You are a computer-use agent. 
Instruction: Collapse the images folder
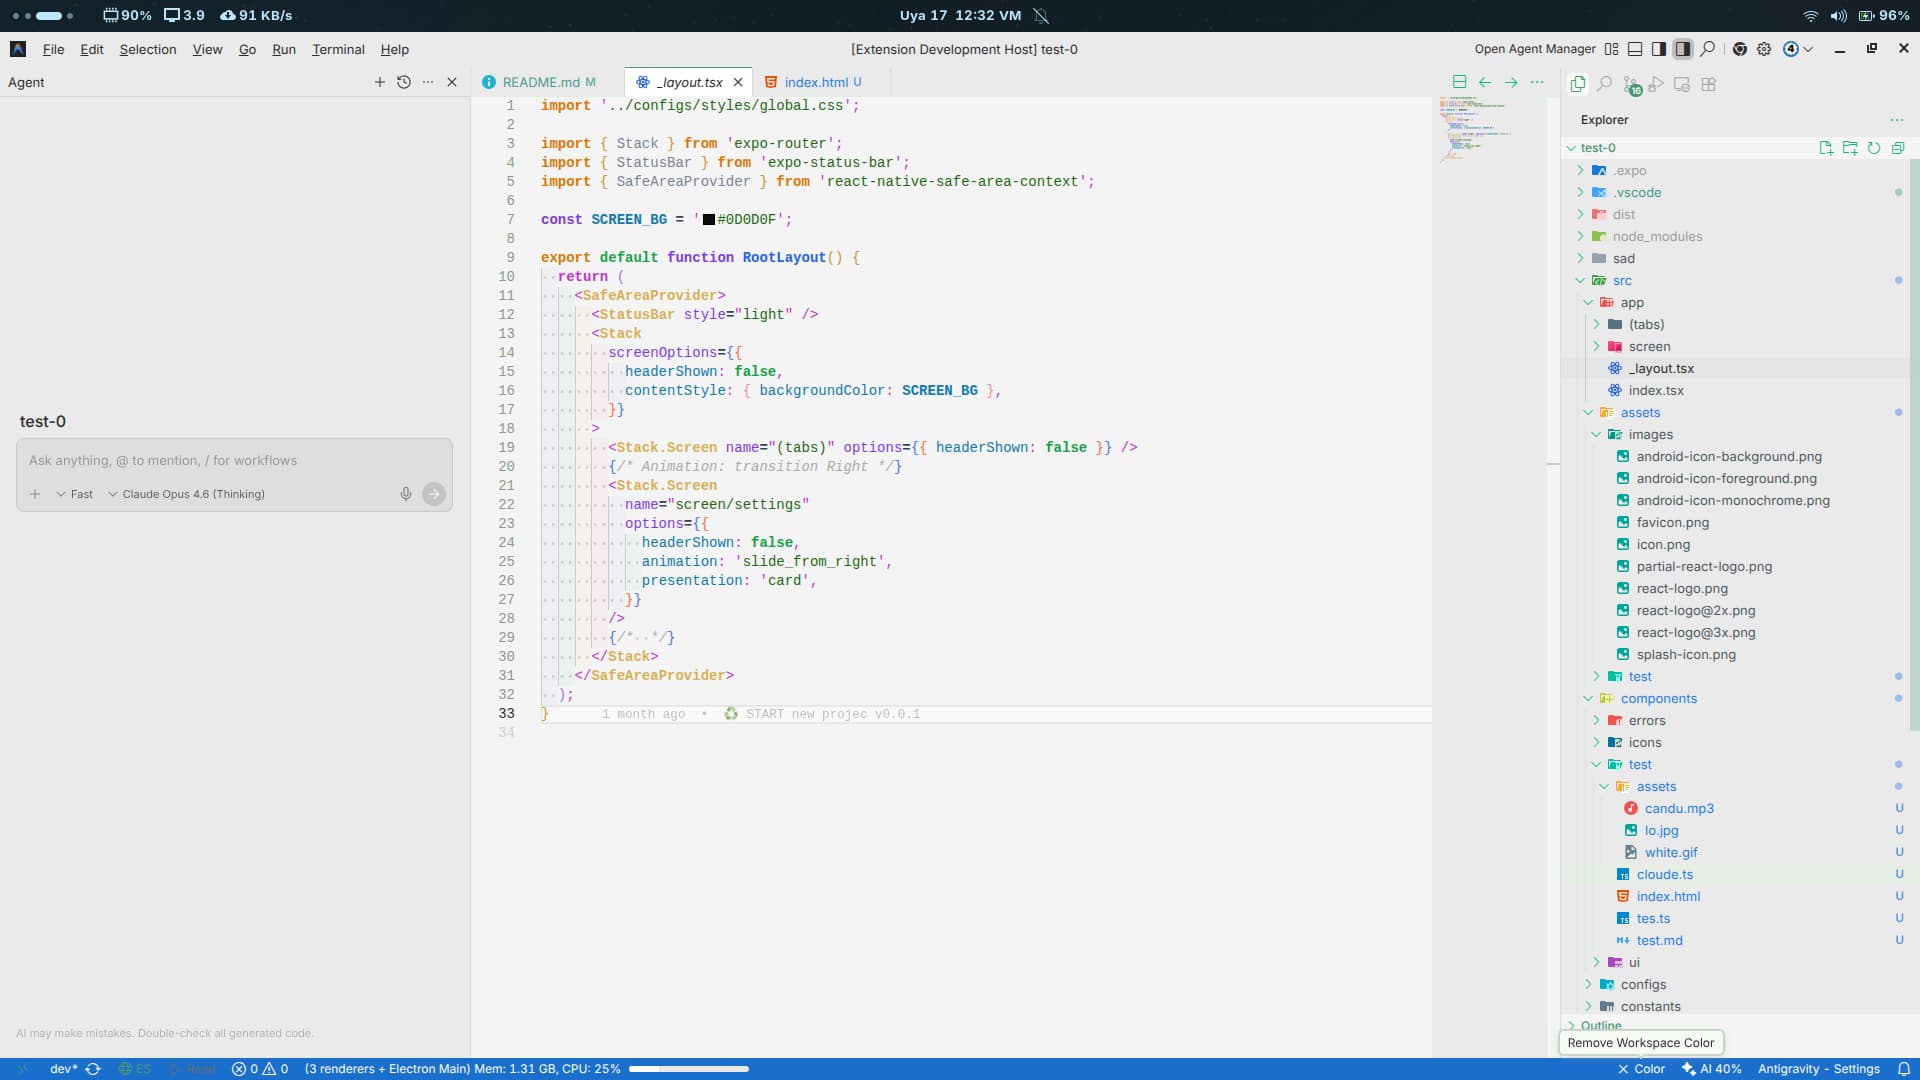tap(1650, 434)
